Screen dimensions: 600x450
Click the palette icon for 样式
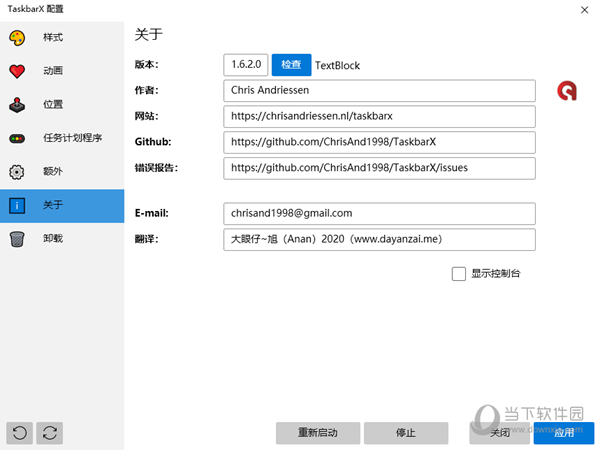17,38
